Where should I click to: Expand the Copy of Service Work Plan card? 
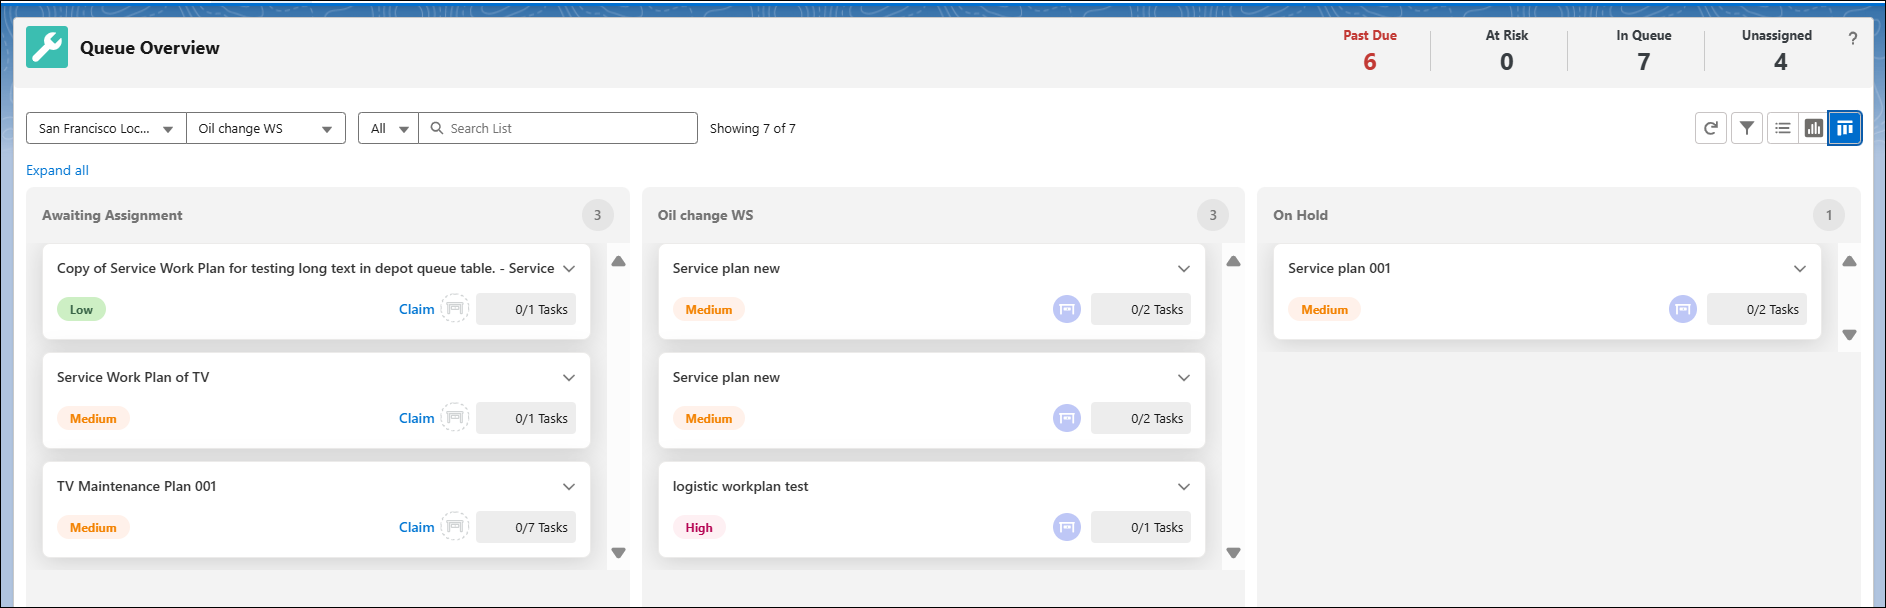pyautogui.click(x=569, y=268)
